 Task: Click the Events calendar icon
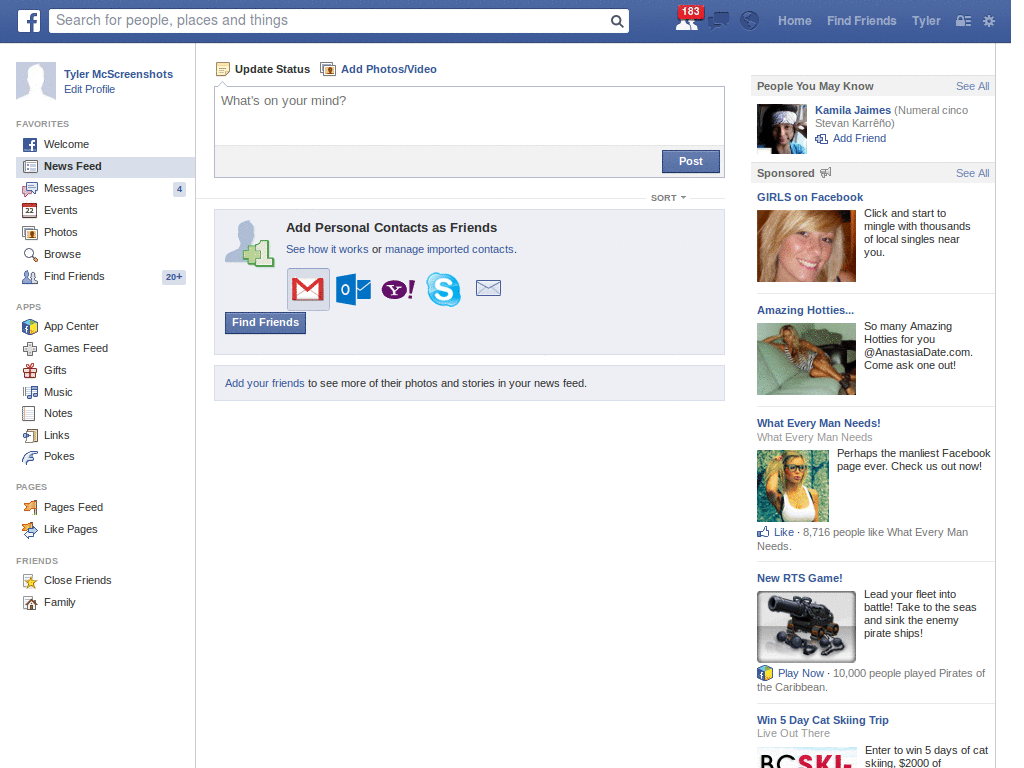[29, 210]
